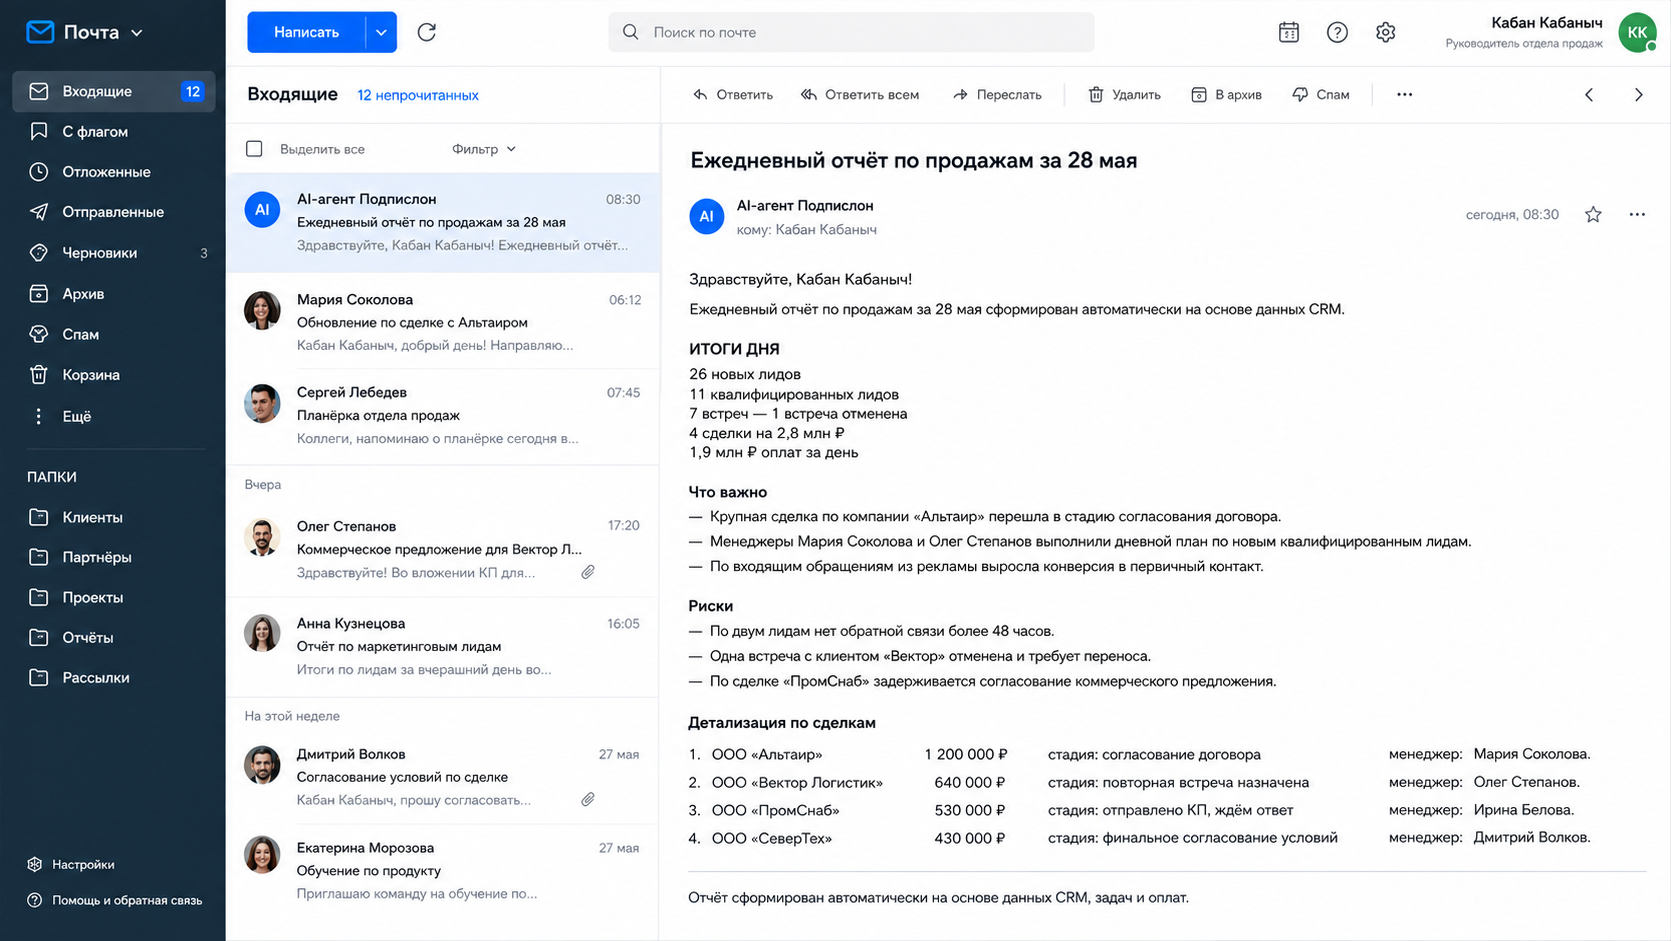Open the toolbar more actions ellipsis

point(1404,94)
